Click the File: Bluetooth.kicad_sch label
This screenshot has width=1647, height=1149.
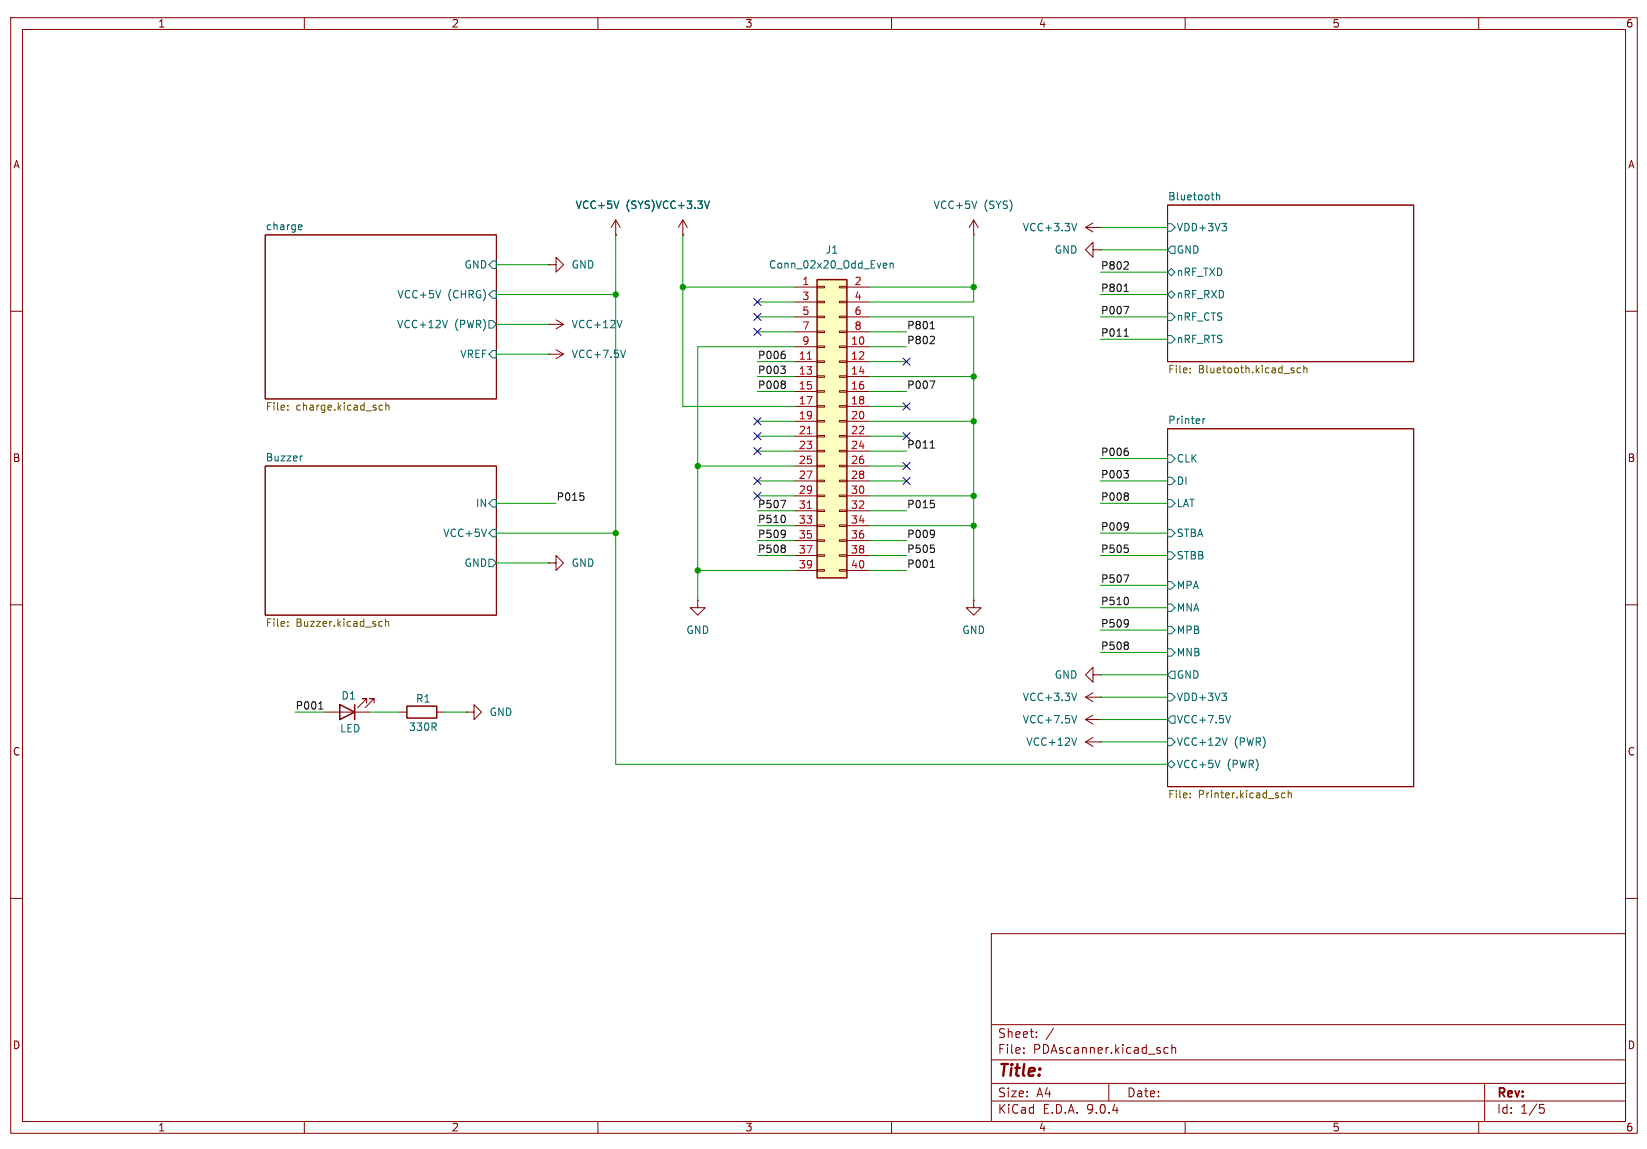(x=1238, y=370)
